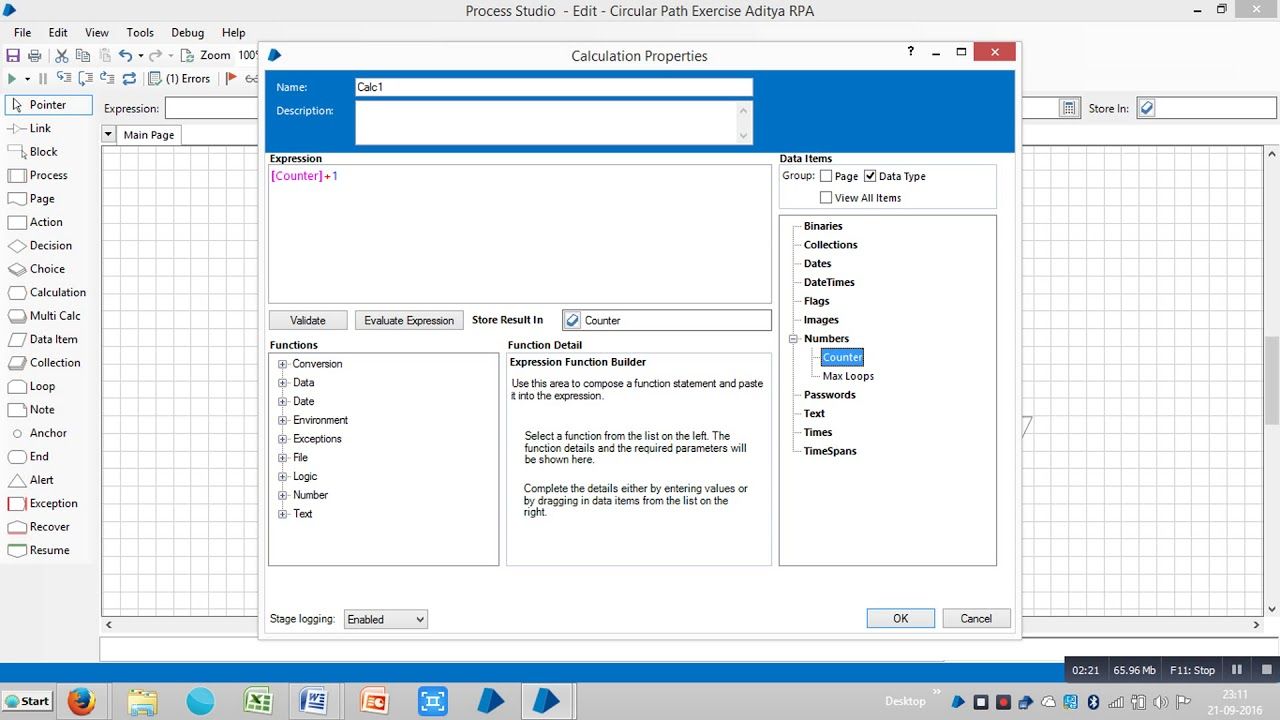Click the Windows Start button
The image size is (1280, 720).
(x=27, y=701)
